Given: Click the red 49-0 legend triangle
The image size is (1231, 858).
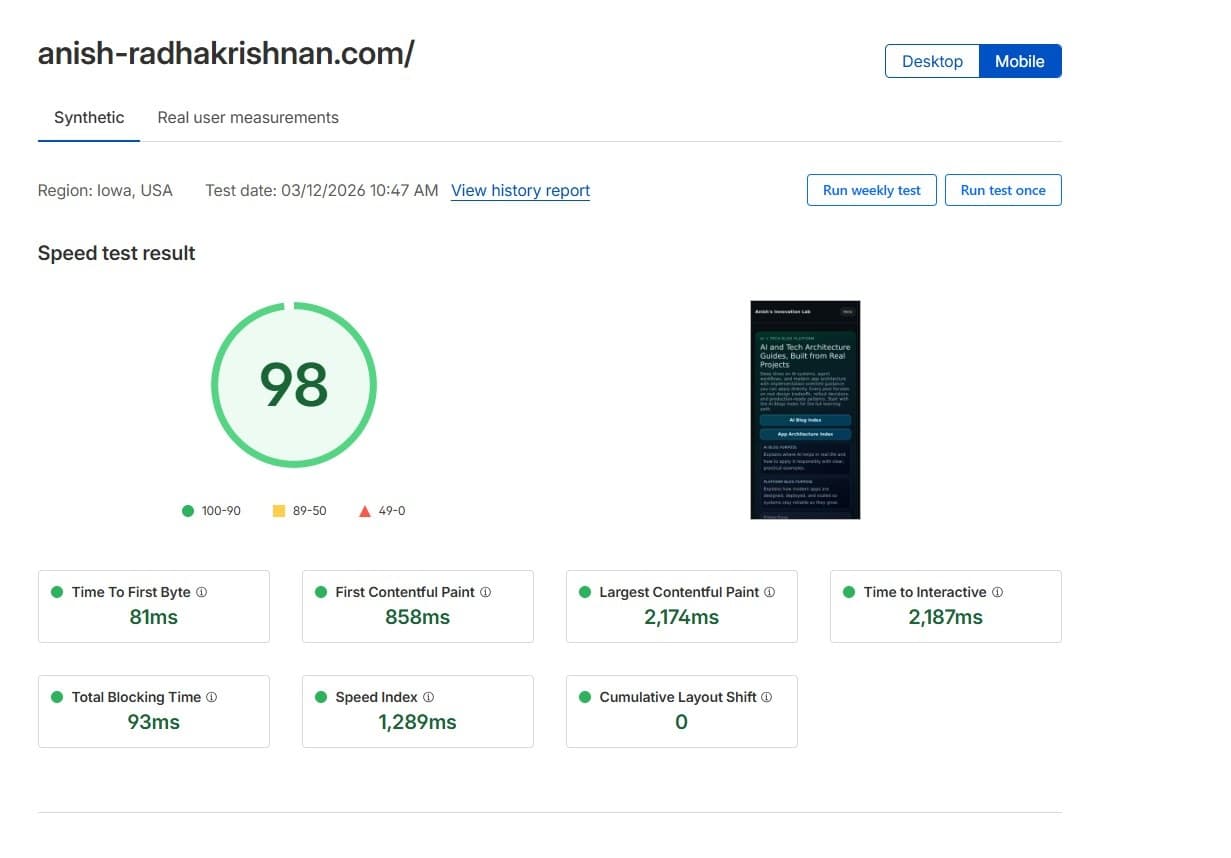Looking at the screenshot, I should coord(364,511).
